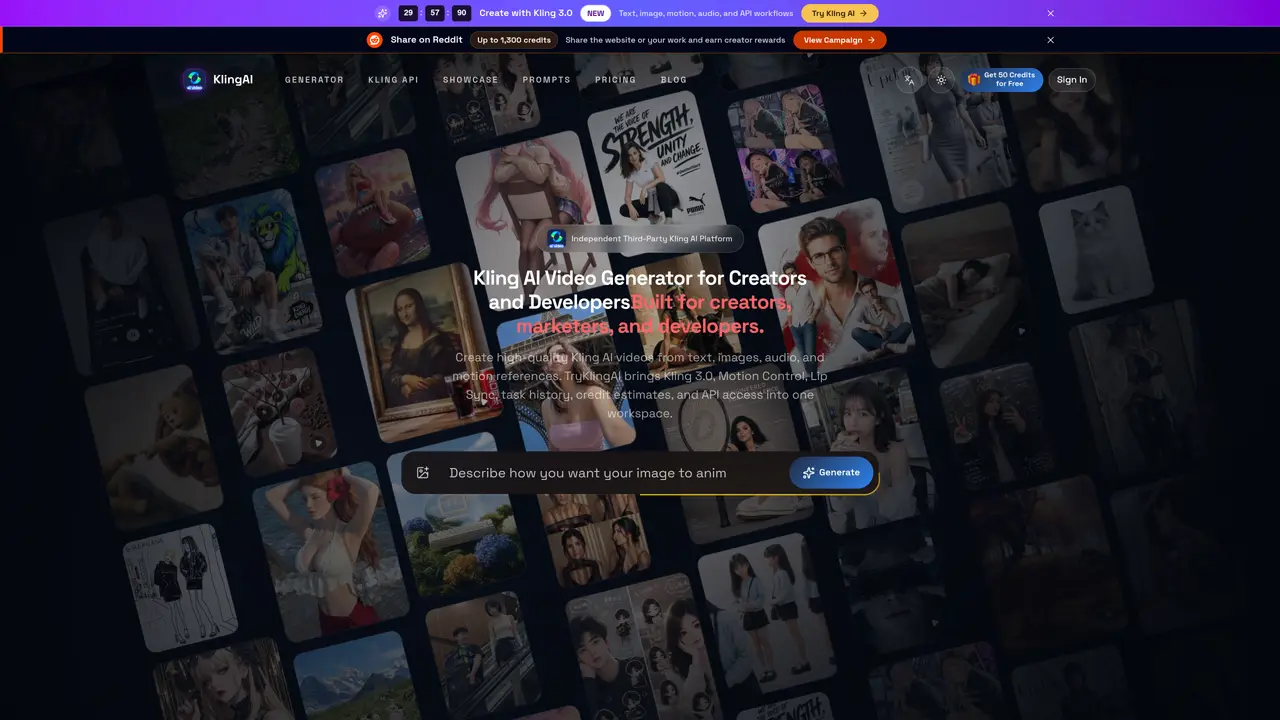Click the image upload icon in prompt box
Screen dimensions: 1280x720
click(423, 473)
